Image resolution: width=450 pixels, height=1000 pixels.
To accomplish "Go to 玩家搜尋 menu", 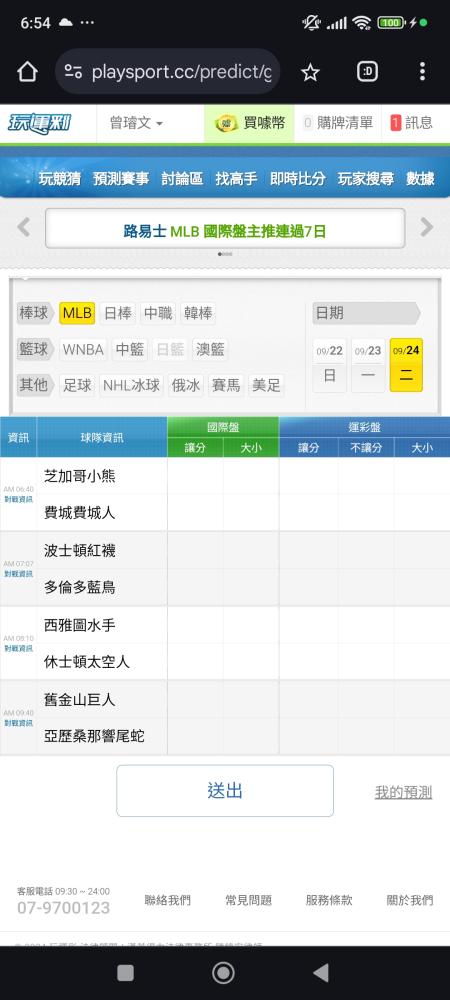I will [x=366, y=179].
